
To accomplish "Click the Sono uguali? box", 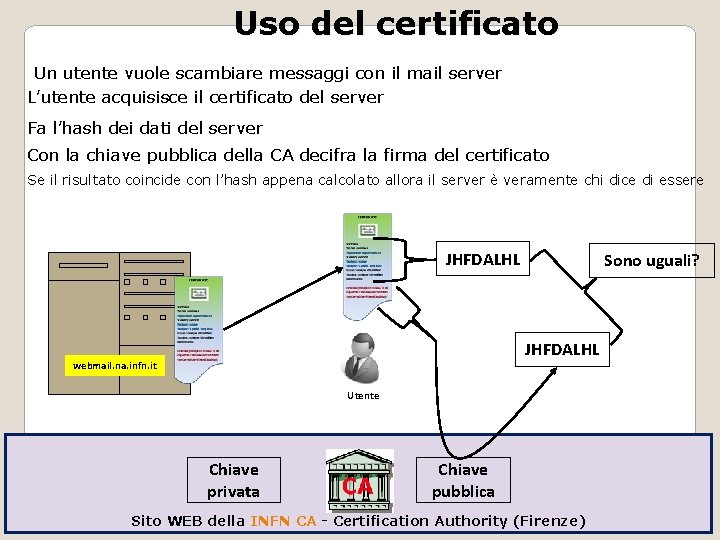I will [652, 260].
